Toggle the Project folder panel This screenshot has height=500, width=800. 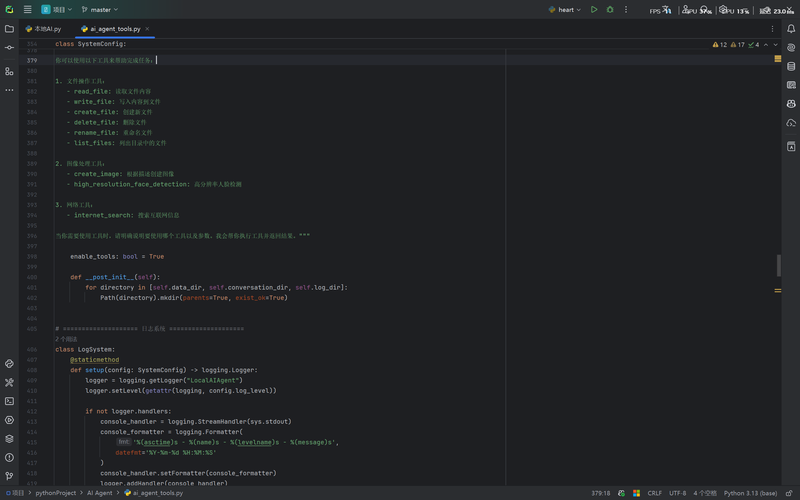click(x=9, y=29)
